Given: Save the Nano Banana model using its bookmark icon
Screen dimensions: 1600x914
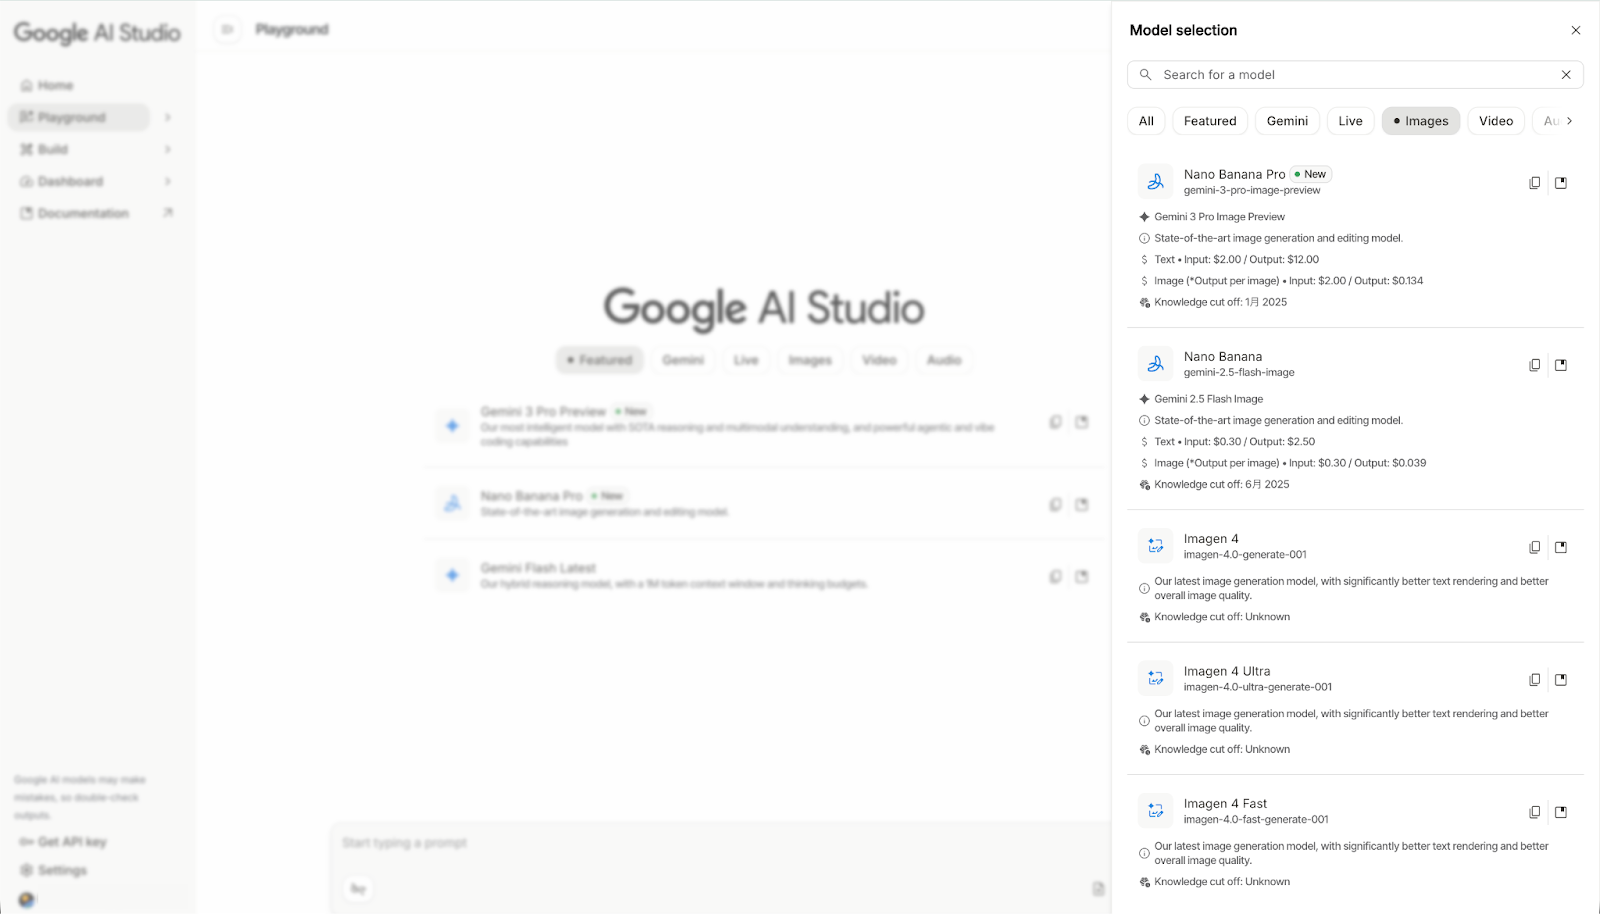Looking at the screenshot, I should coord(1561,365).
